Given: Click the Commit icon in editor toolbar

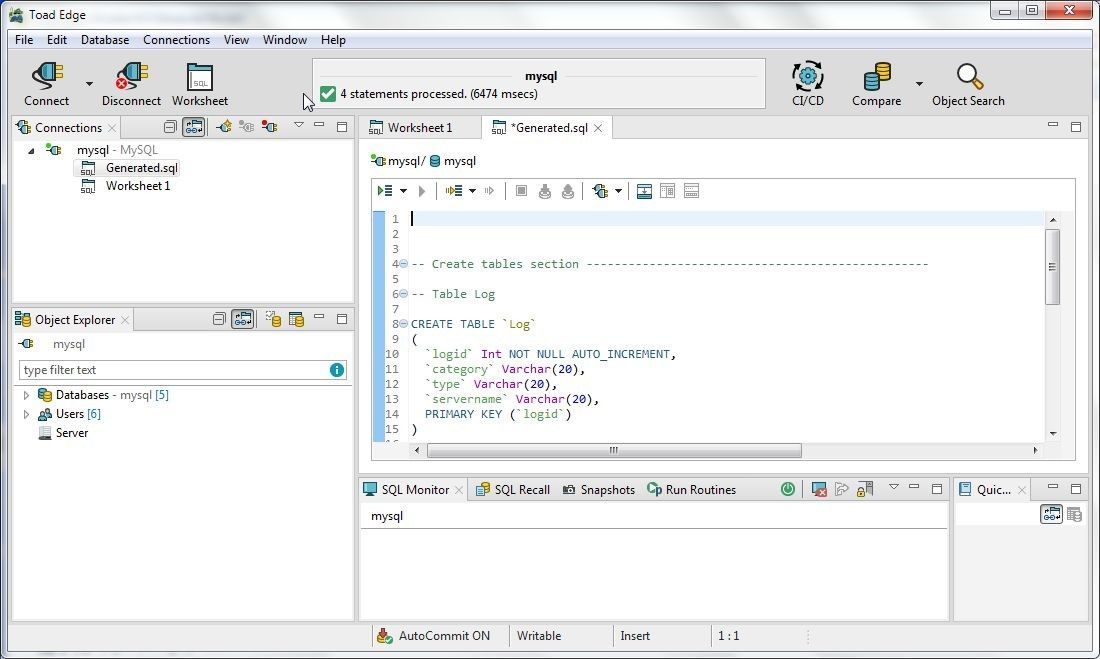Looking at the screenshot, I should click(544, 191).
